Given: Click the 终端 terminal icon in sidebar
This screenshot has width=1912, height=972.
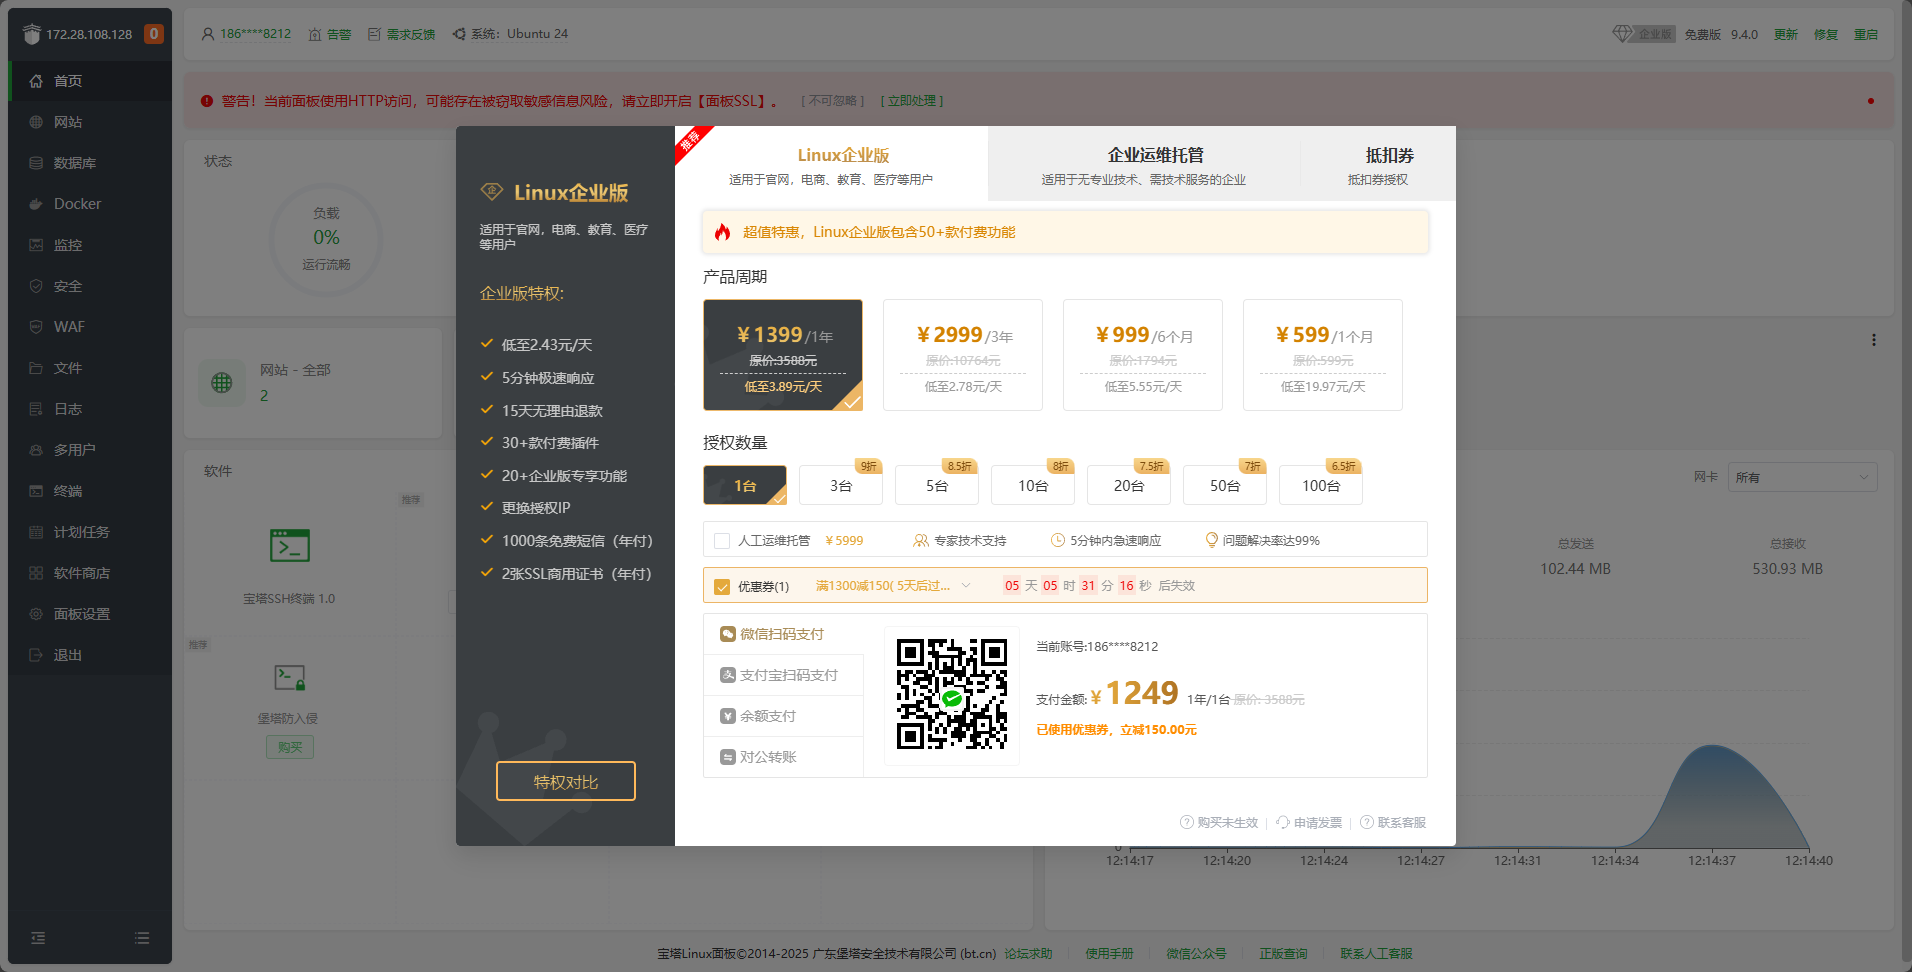Looking at the screenshot, I should coord(36,491).
